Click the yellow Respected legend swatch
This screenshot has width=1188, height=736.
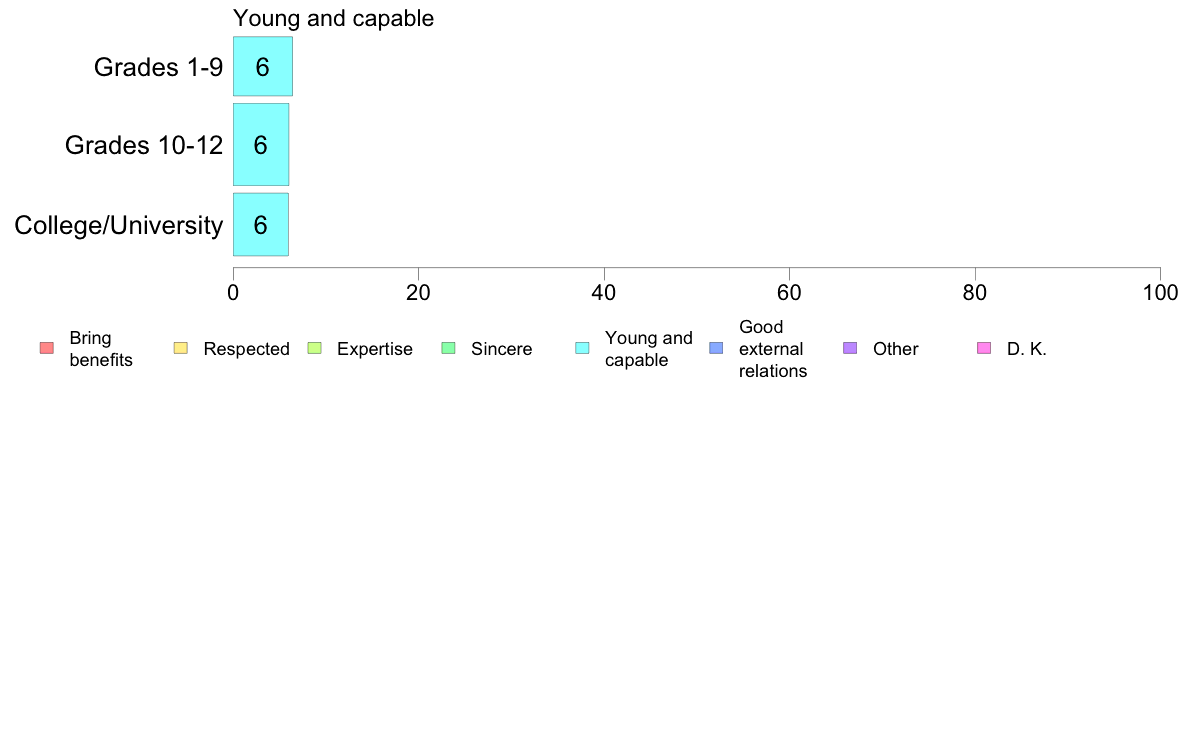[x=180, y=348]
